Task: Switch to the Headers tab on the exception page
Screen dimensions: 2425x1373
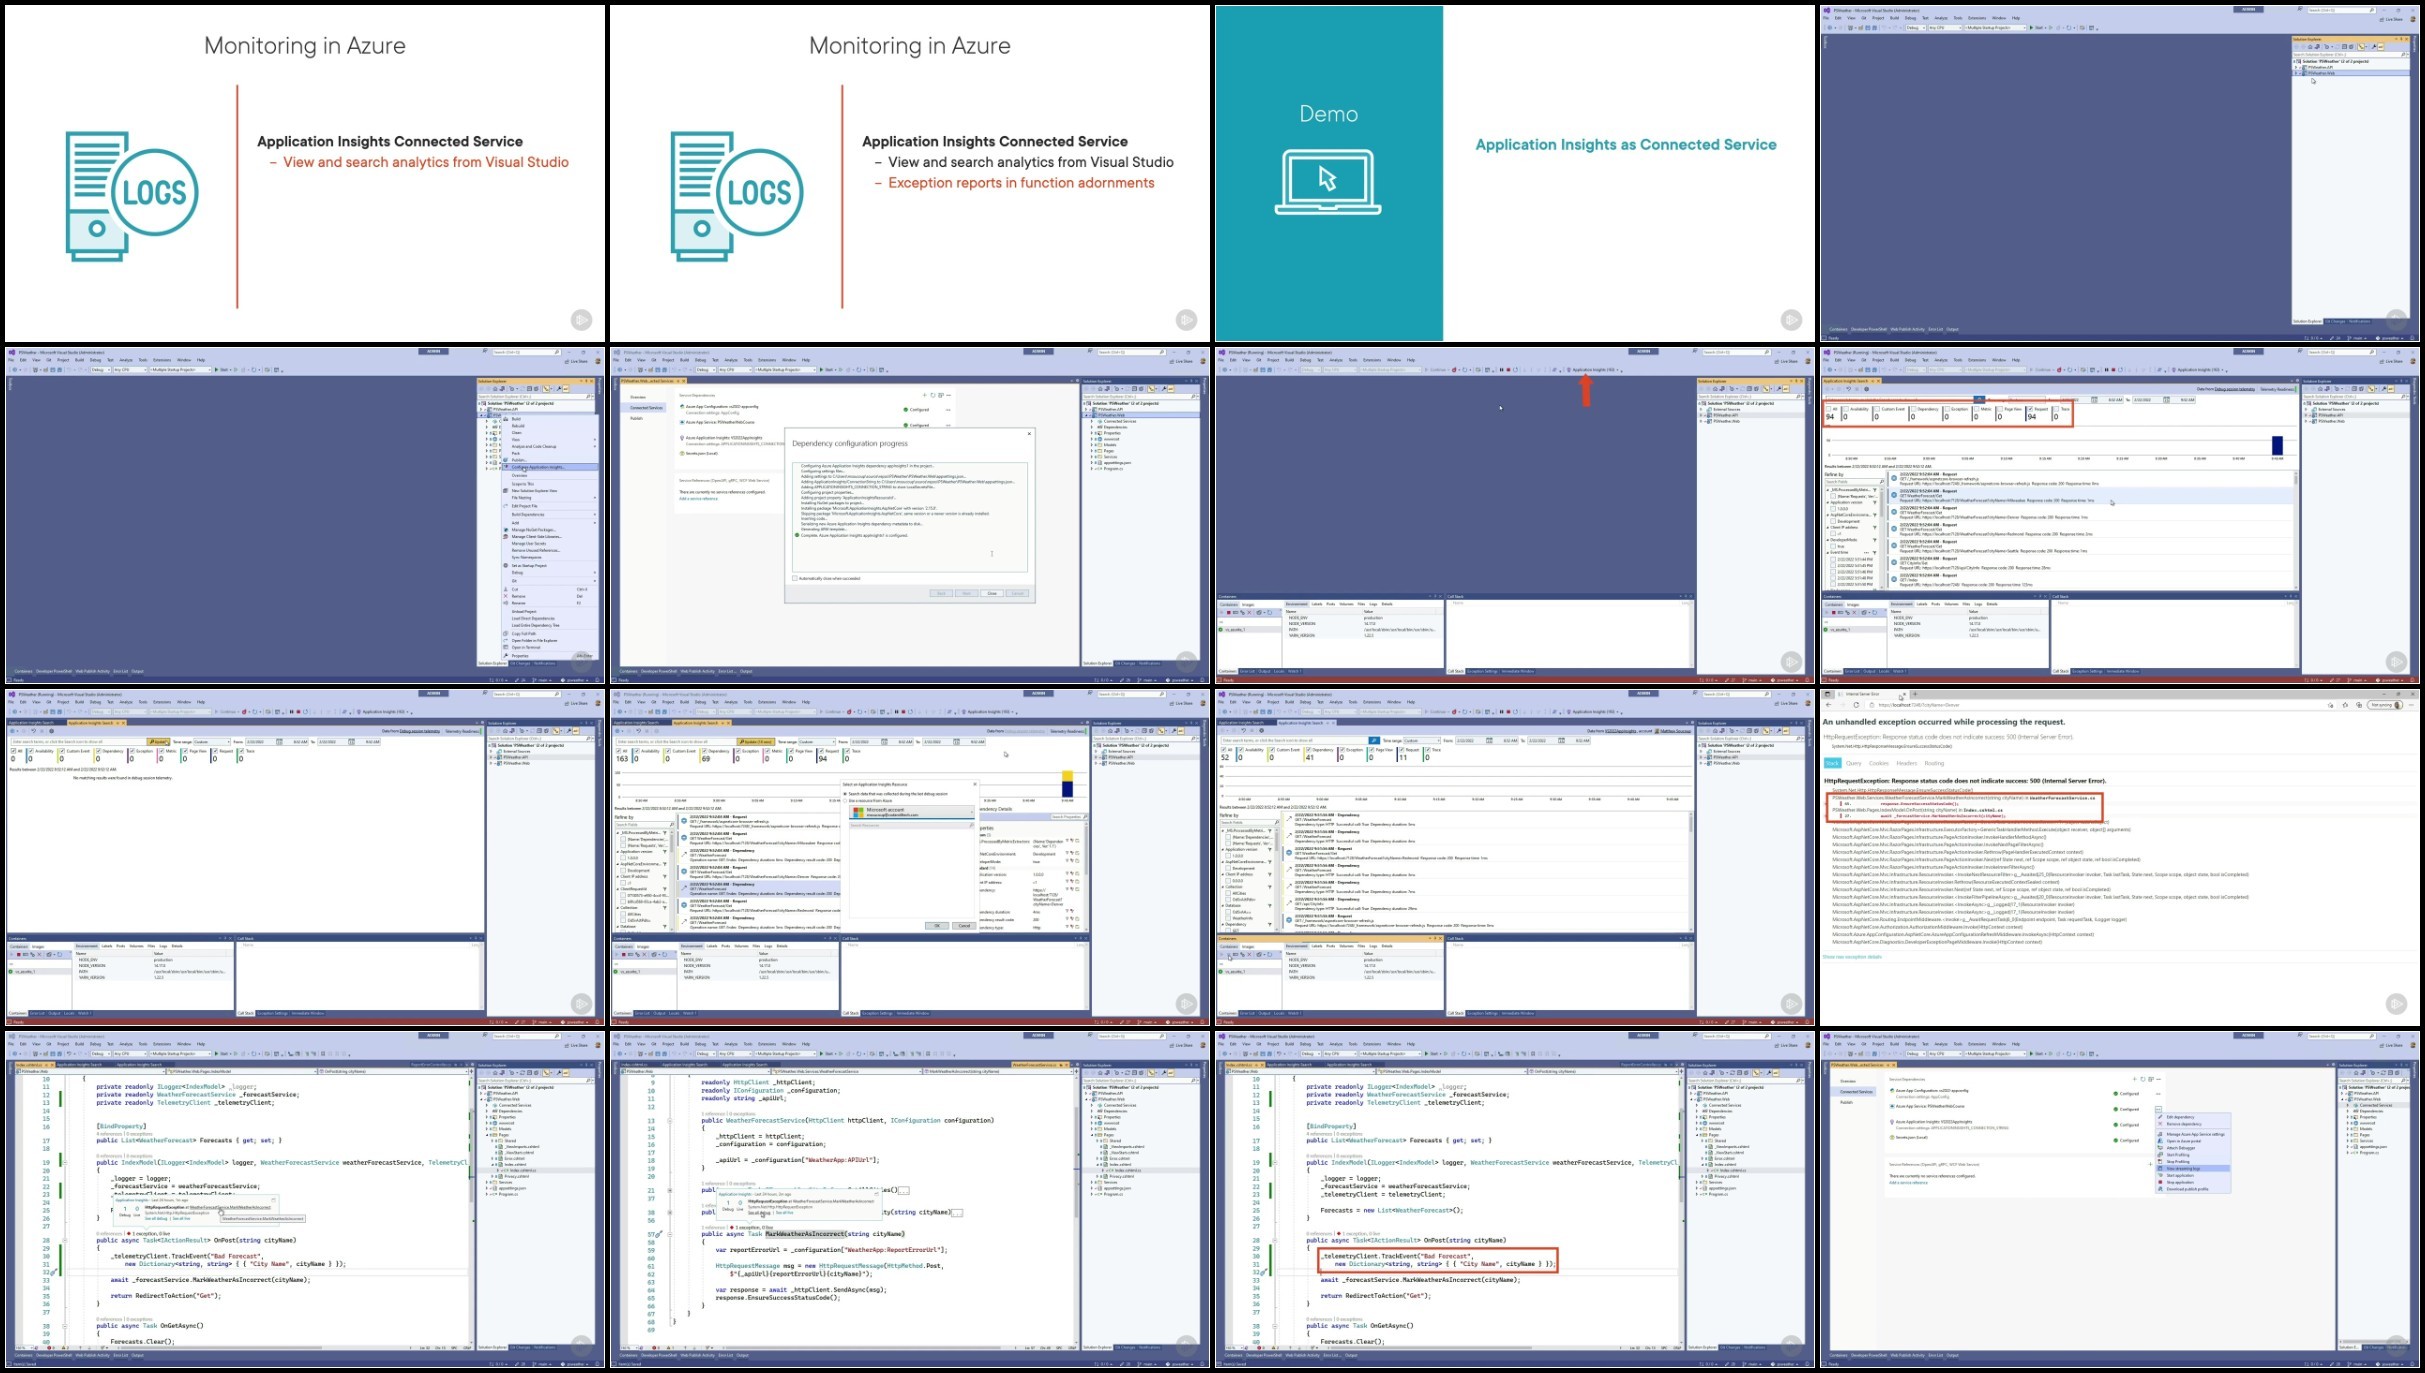Action: tap(1907, 763)
